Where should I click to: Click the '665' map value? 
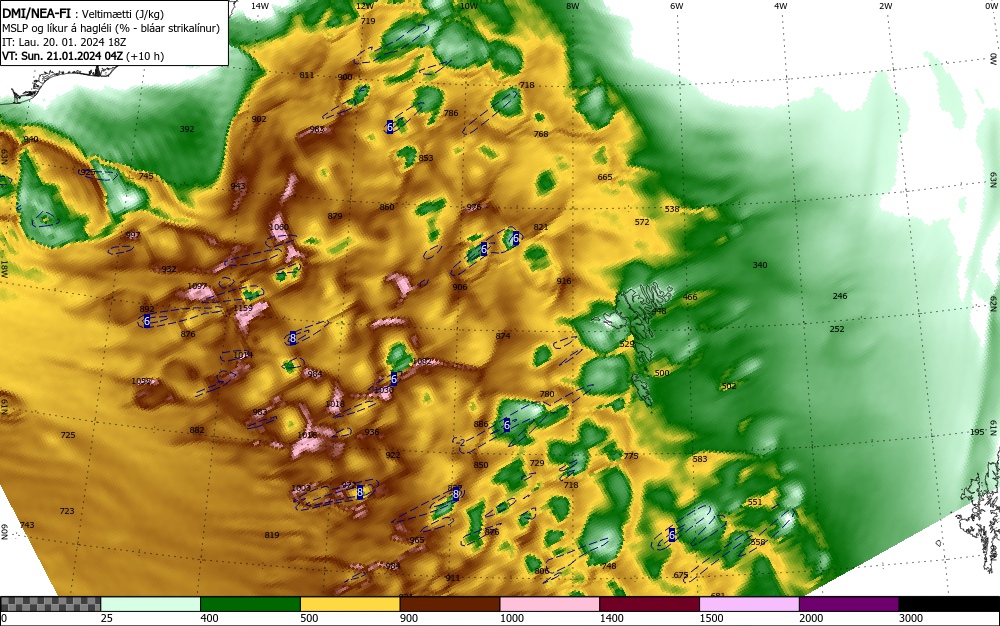[x=605, y=178]
